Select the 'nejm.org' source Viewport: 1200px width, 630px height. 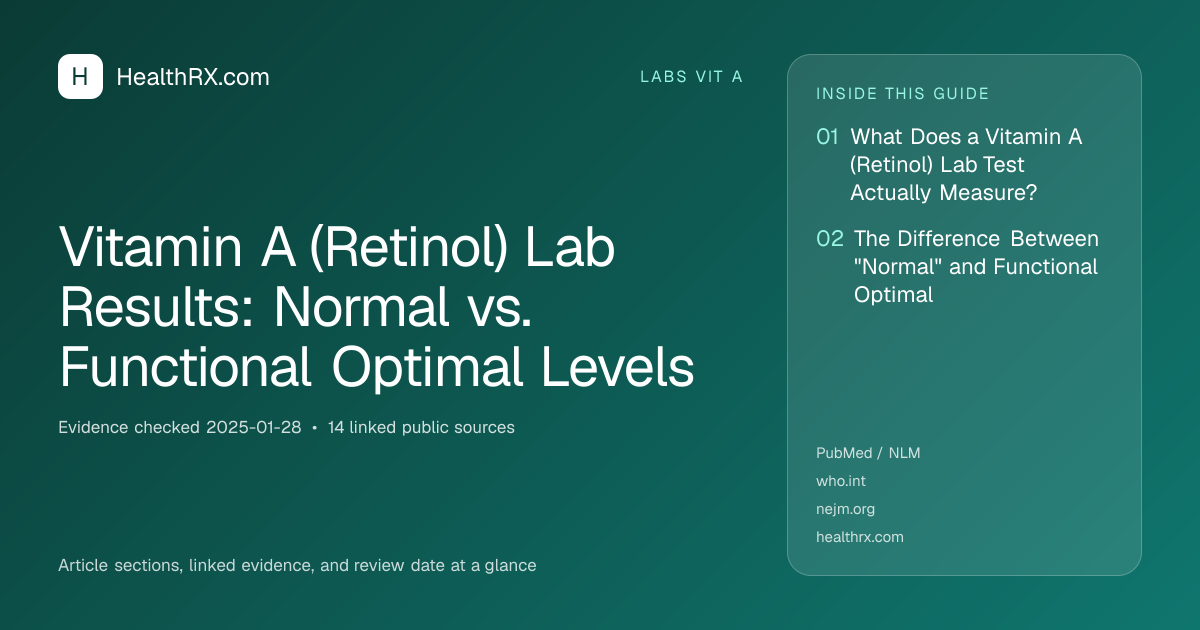click(x=845, y=509)
